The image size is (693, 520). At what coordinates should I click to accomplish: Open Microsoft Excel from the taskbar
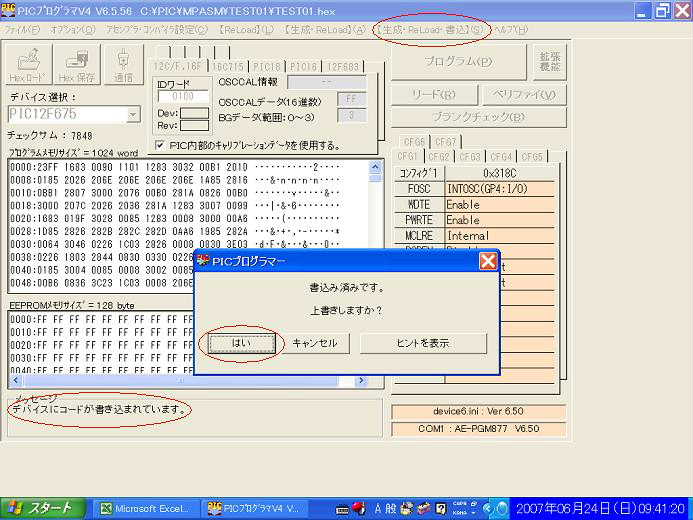(145, 508)
